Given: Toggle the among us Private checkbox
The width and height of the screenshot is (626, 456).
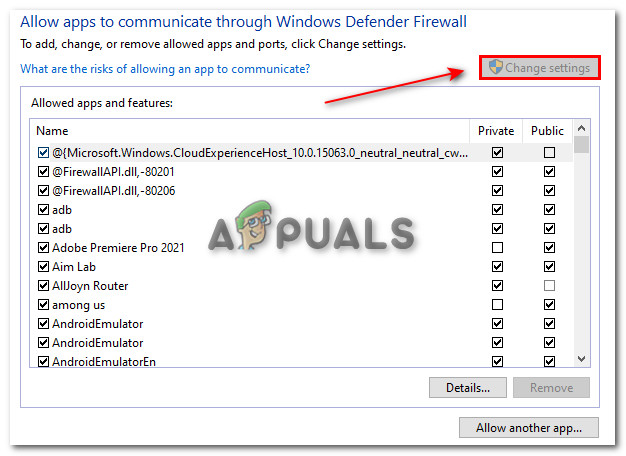Looking at the screenshot, I should [497, 304].
